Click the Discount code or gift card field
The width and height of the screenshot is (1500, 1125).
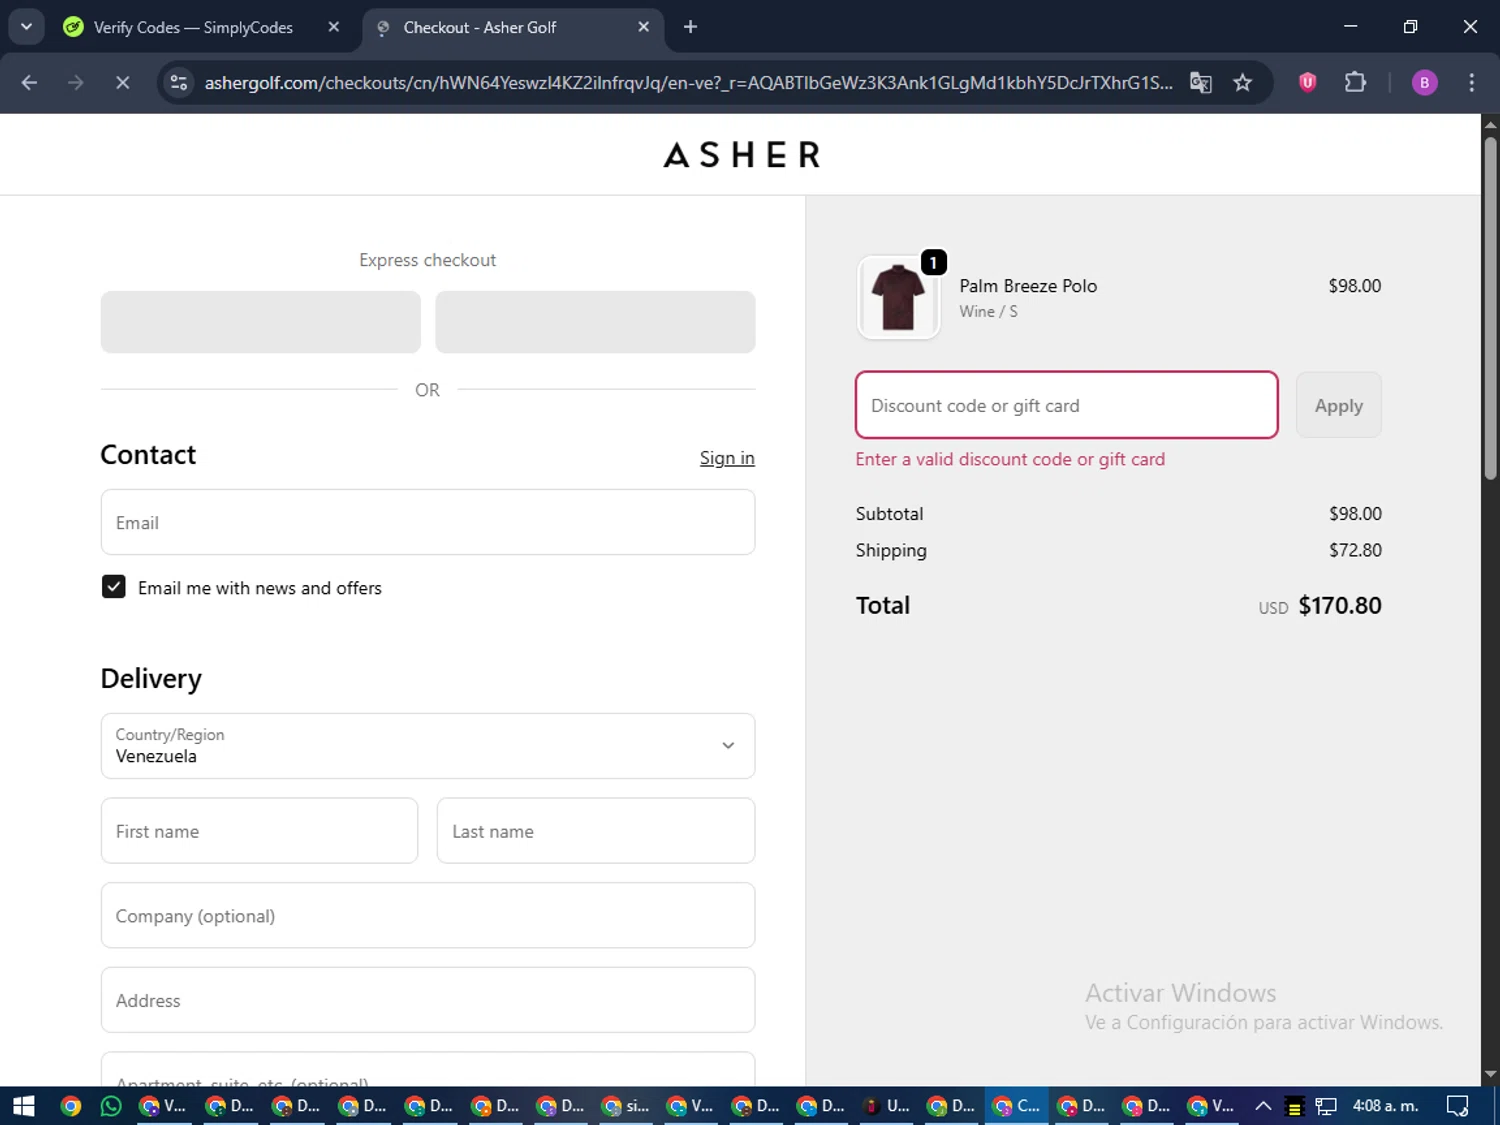click(1067, 405)
